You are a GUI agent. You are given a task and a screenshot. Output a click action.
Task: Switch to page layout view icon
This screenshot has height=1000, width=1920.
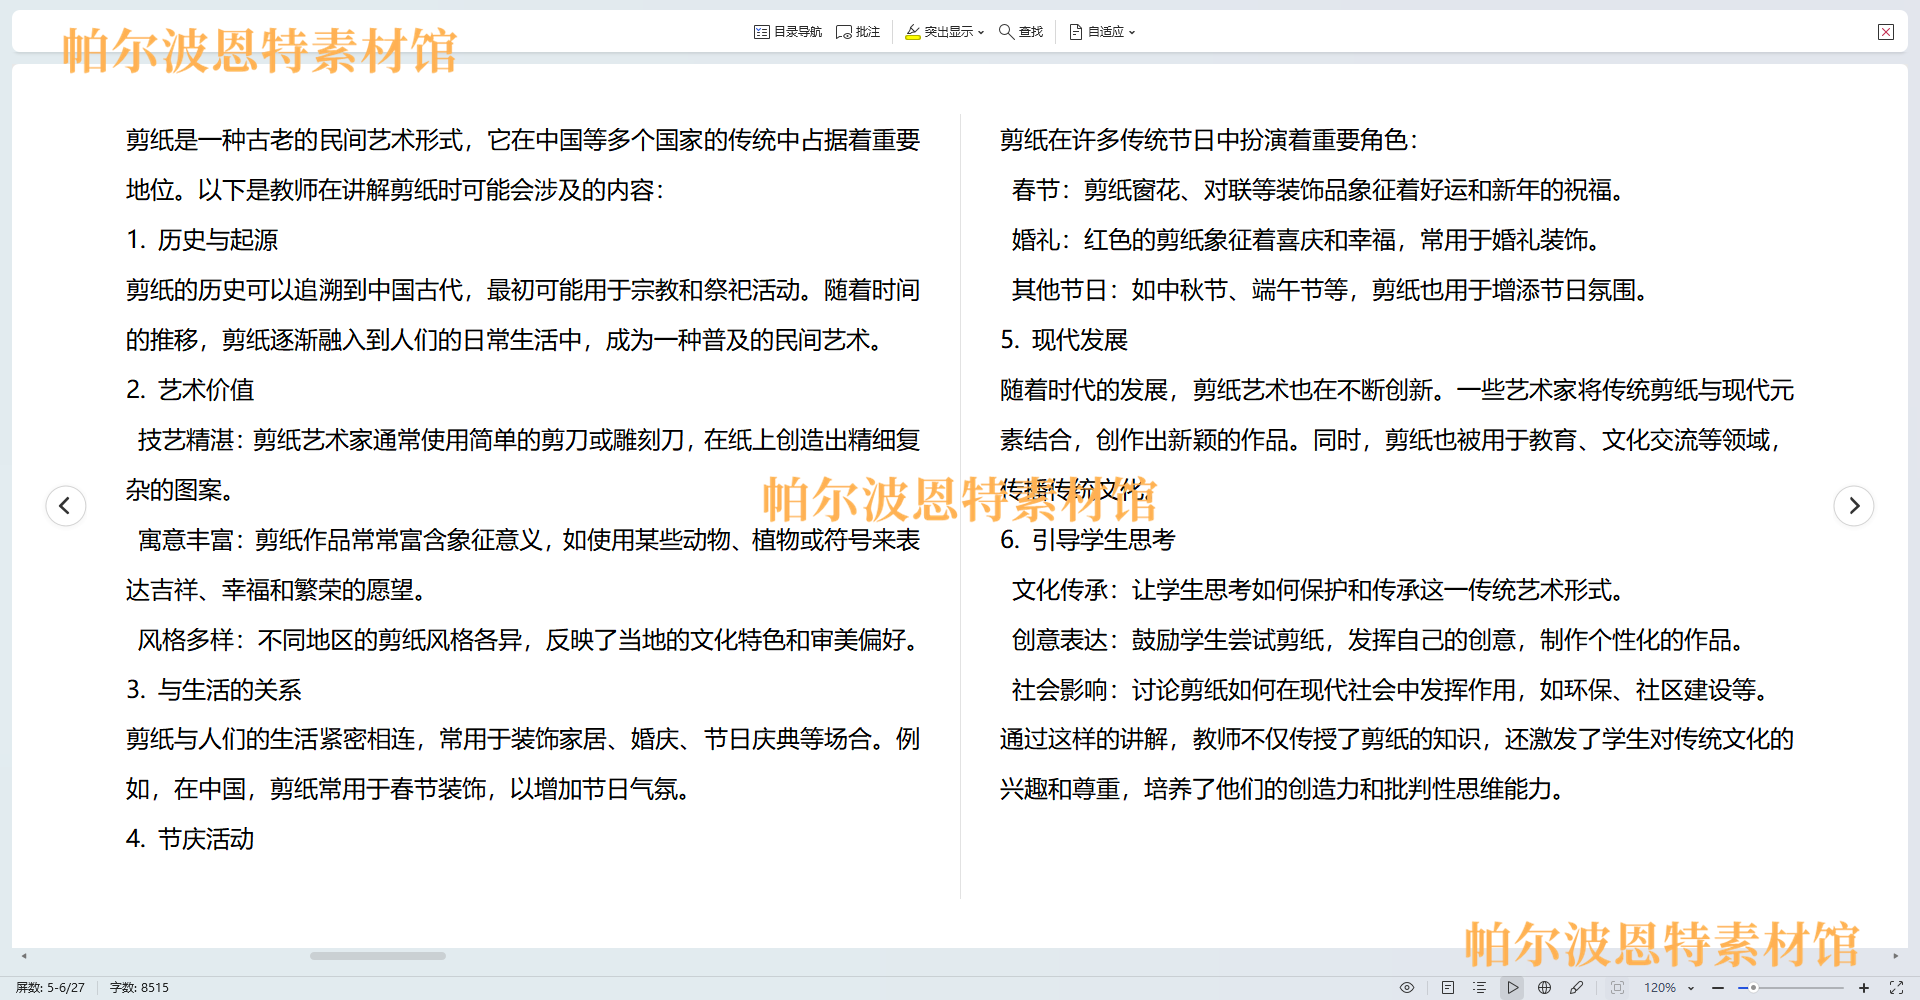click(1448, 987)
